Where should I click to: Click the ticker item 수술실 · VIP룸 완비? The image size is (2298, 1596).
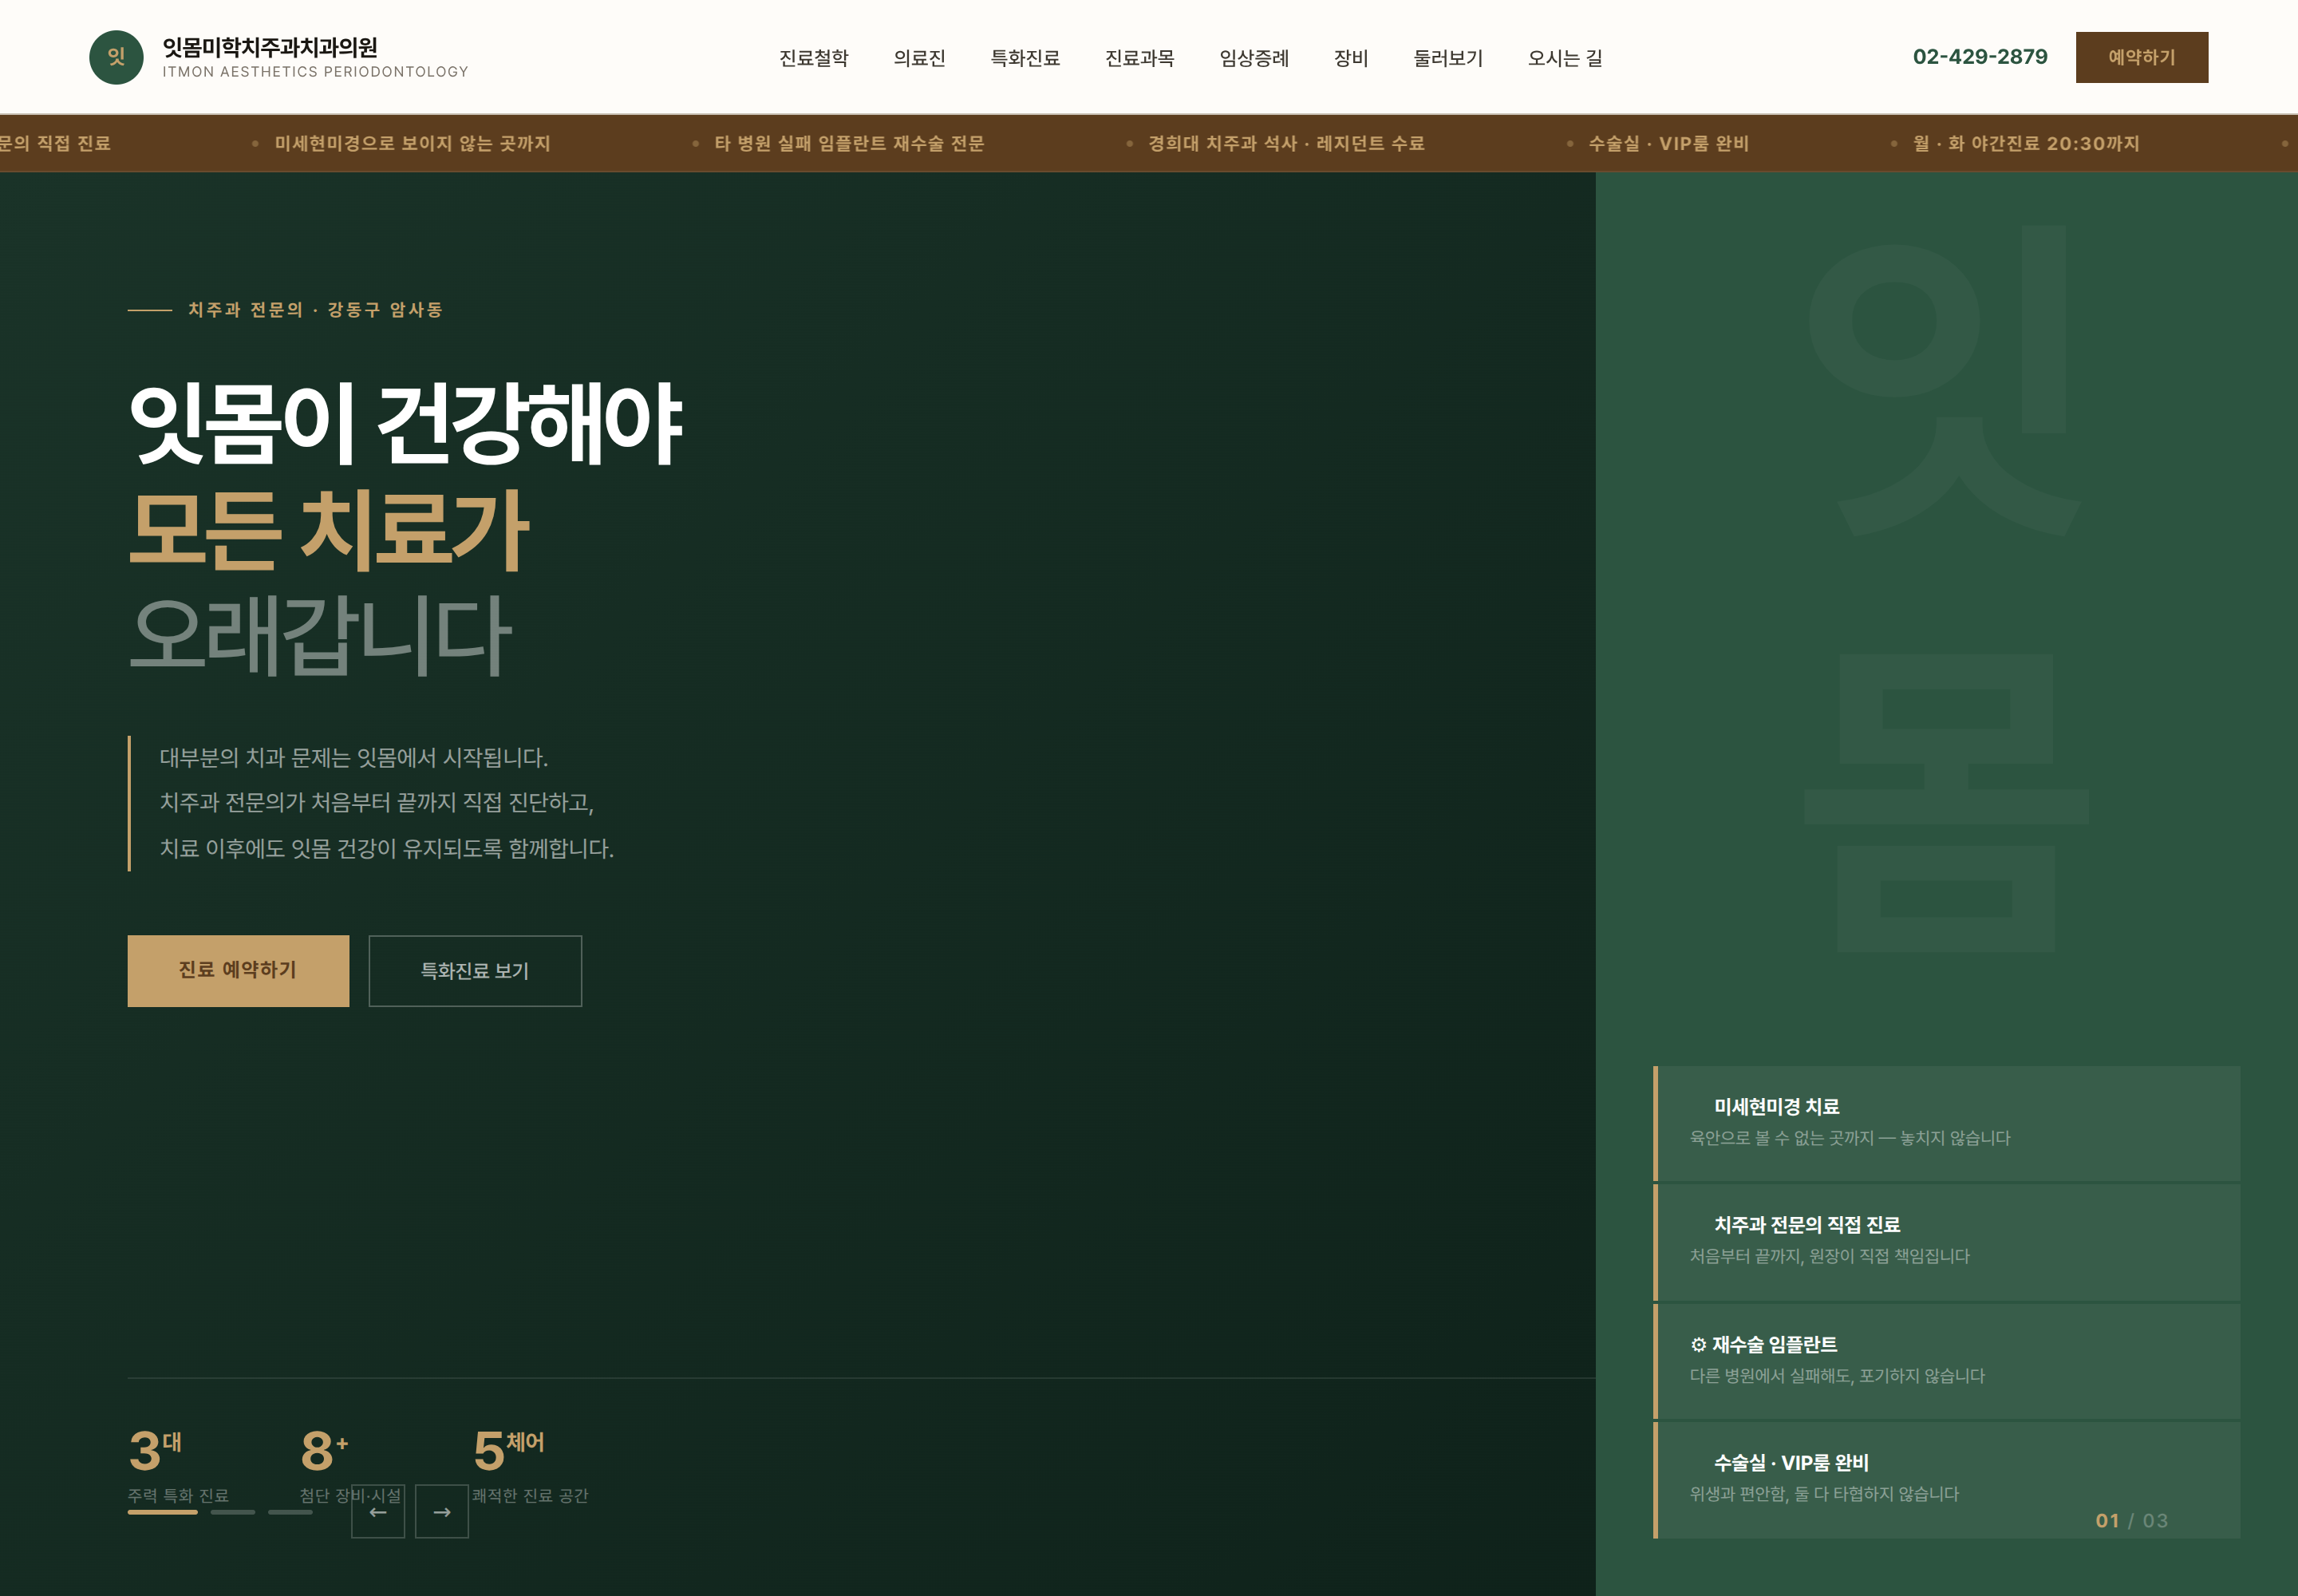(1669, 143)
